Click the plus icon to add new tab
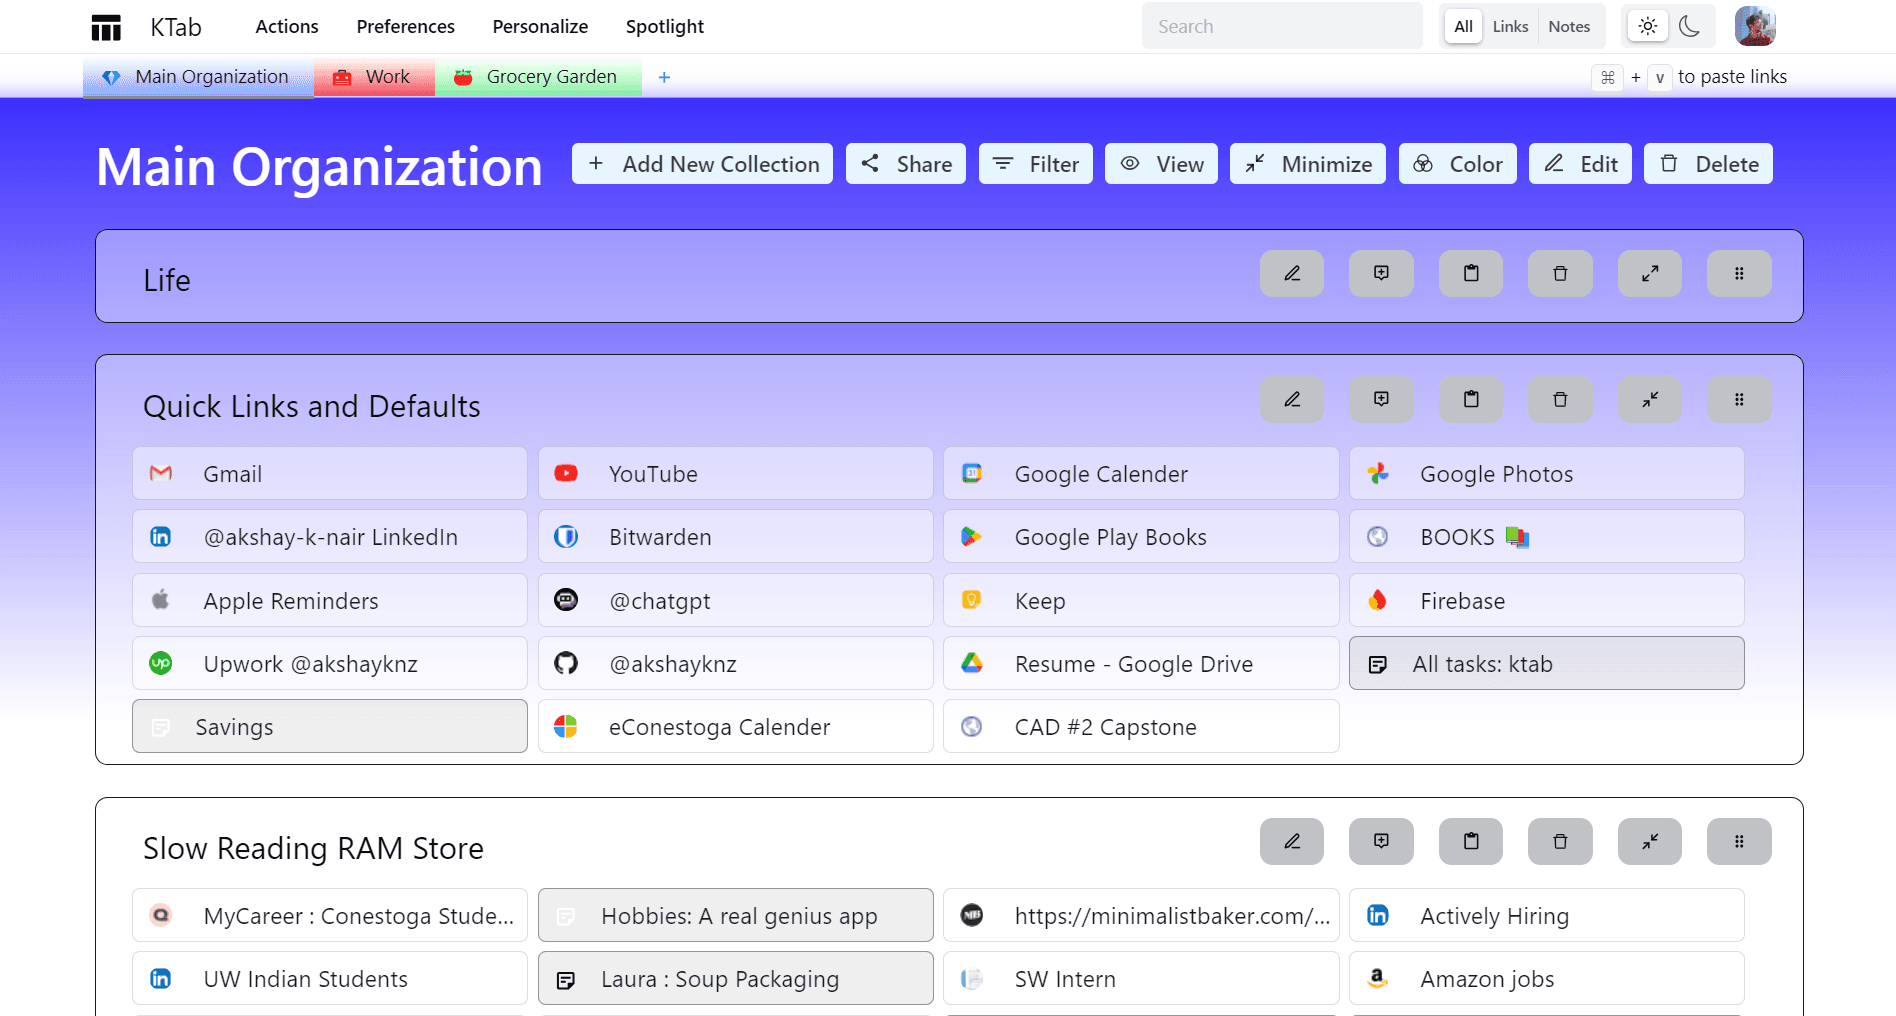Viewport: 1896px width, 1016px height. 664,77
